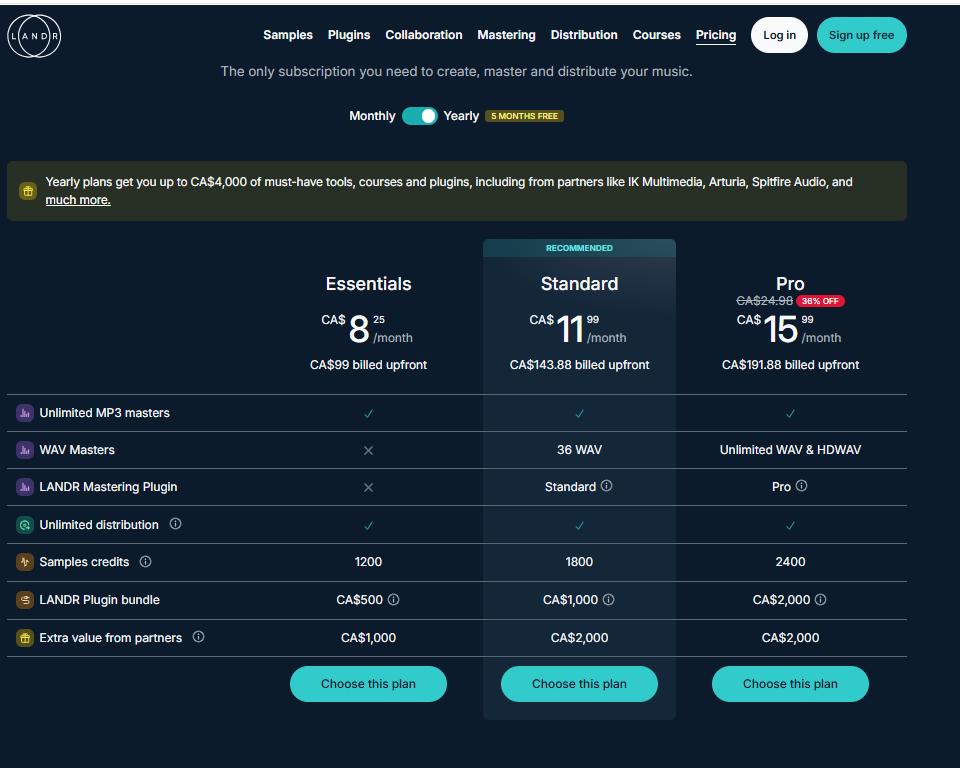Open the Samples menu

coord(288,35)
